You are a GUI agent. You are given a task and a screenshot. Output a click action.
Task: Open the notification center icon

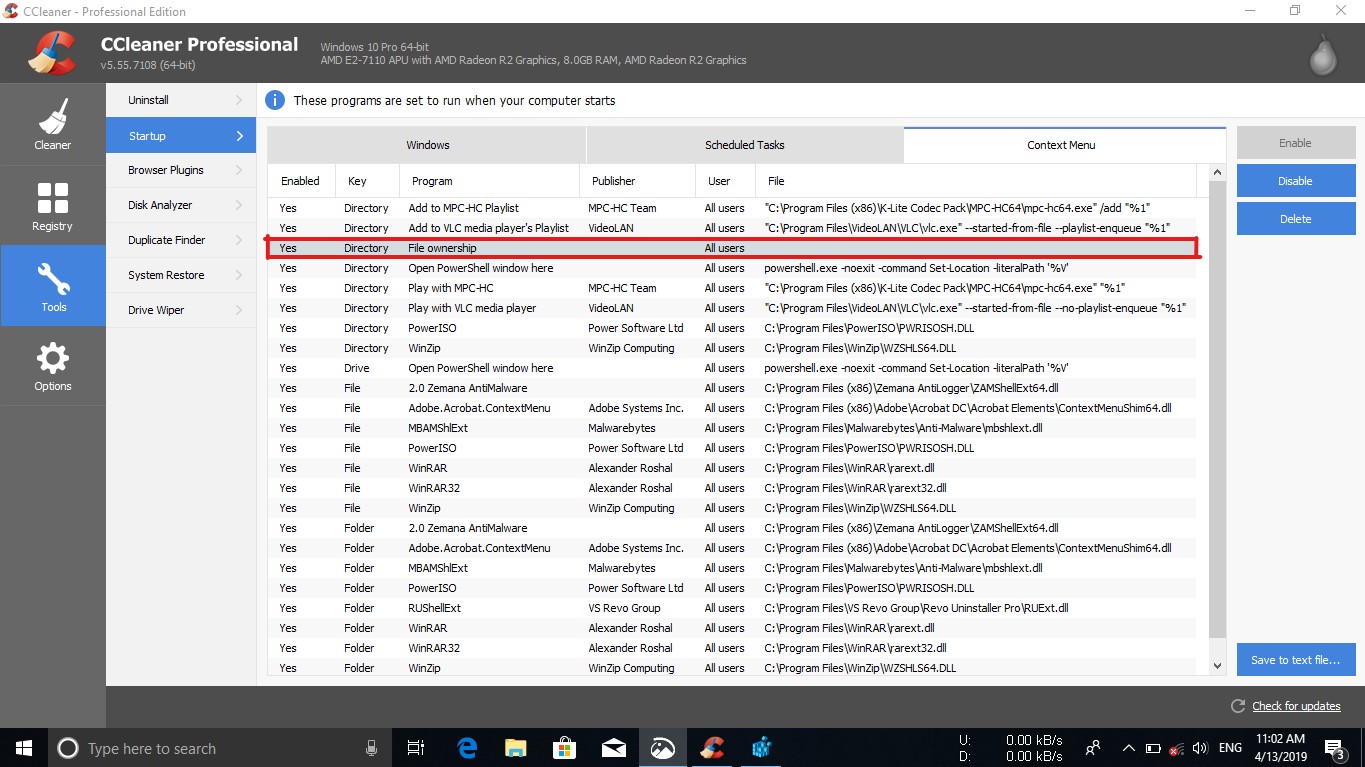click(1334, 748)
